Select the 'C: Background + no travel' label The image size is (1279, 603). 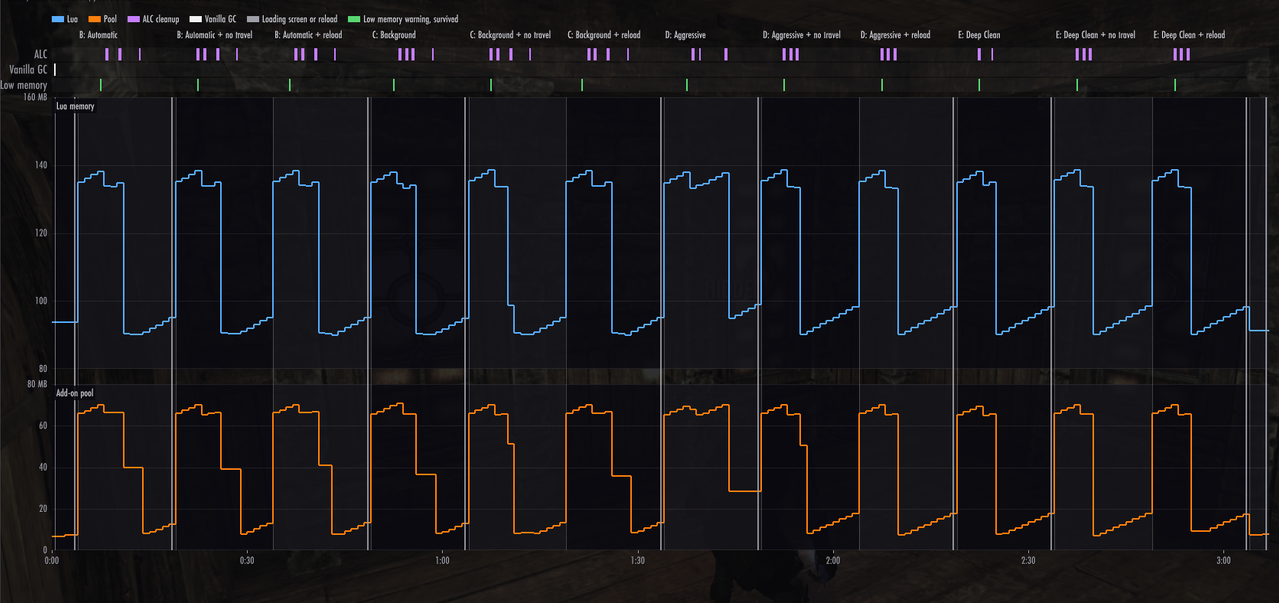pyautogui.click(x=510, y=35)
